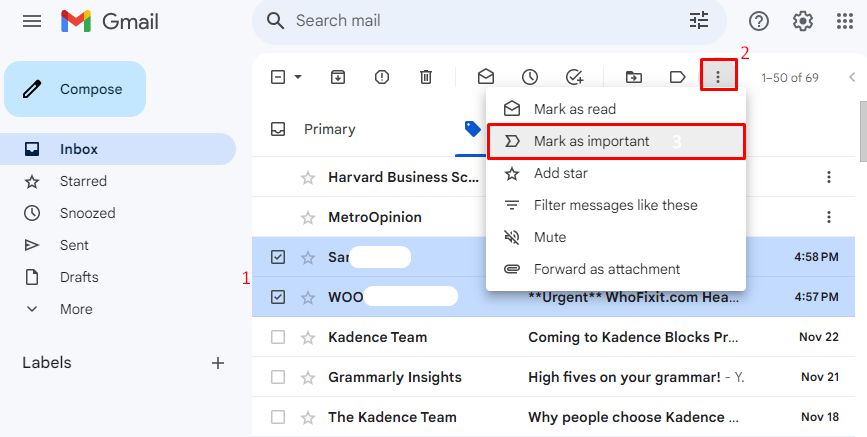
Task: Delete selected emails with trash icon
Action: click(x=426, y=77)
